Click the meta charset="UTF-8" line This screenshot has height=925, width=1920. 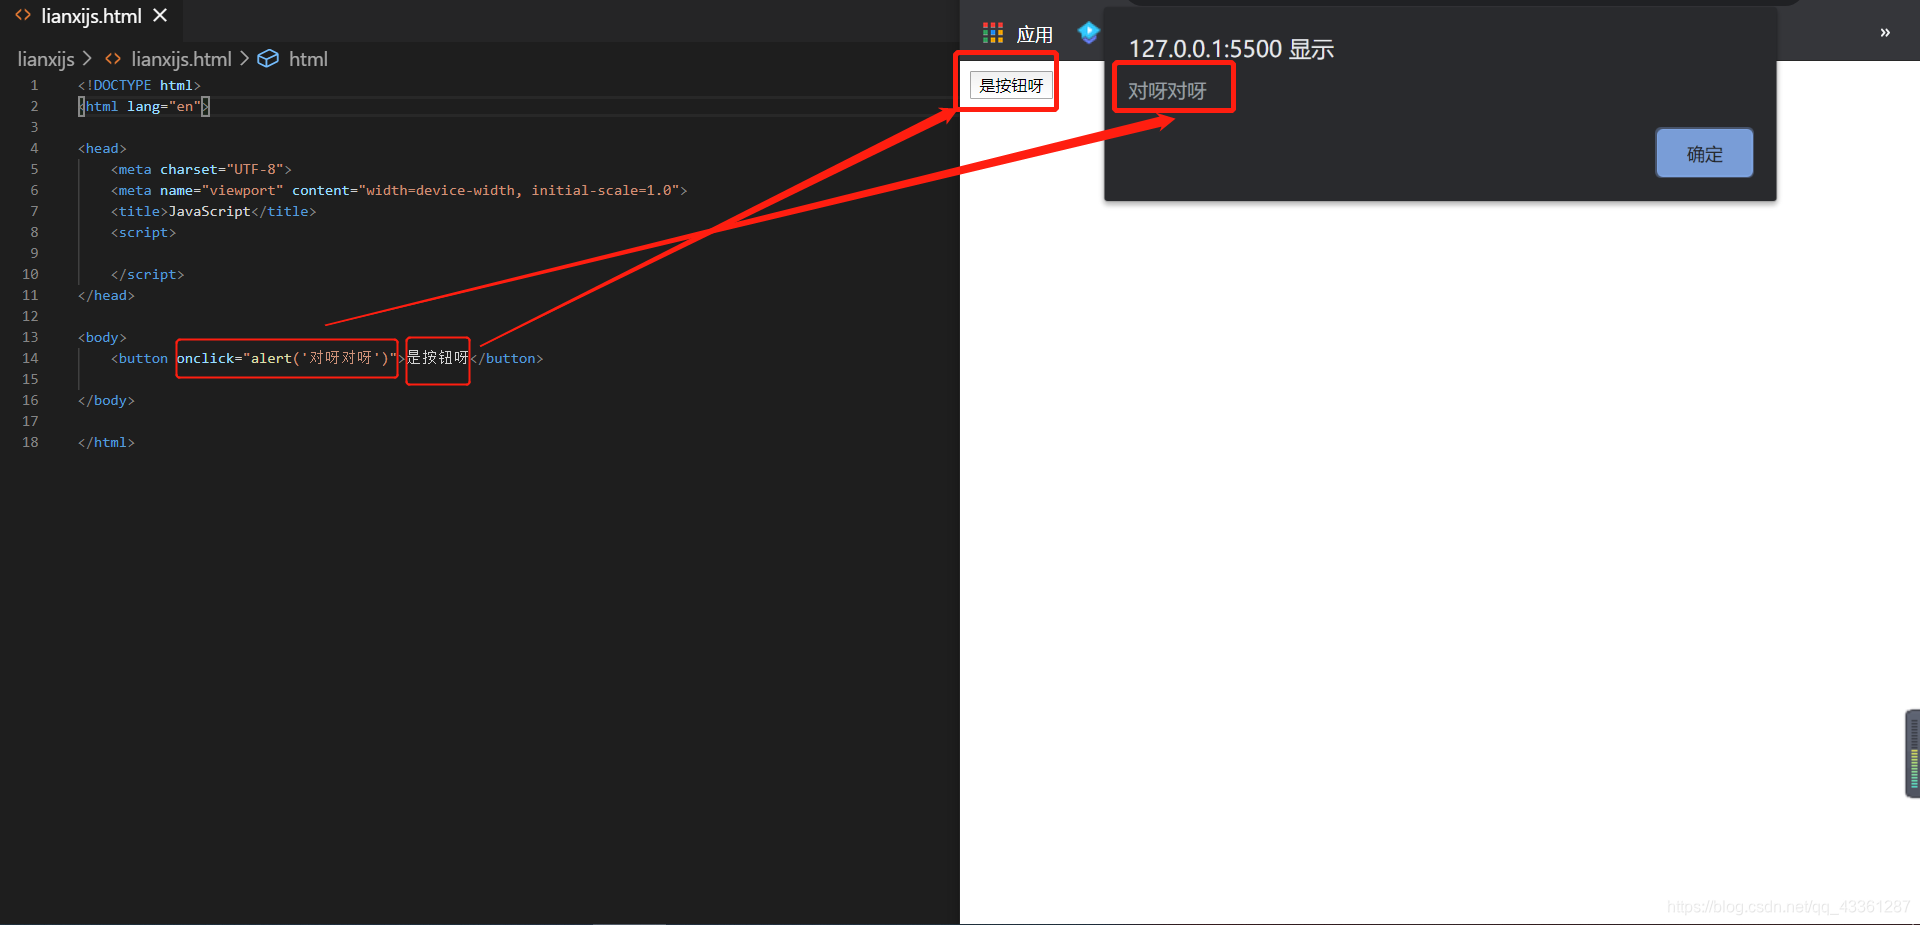point(201,169)
